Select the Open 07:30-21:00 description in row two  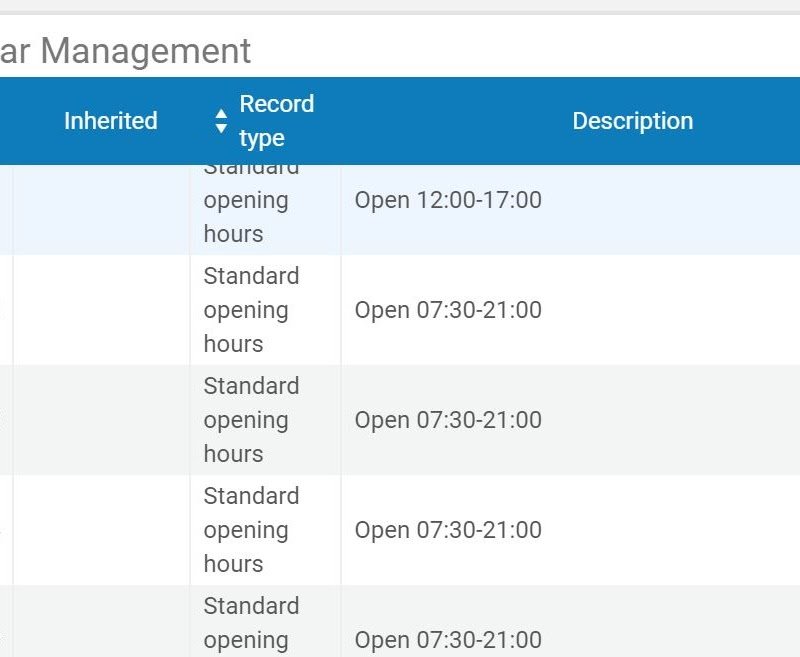[x=448, y=310]
